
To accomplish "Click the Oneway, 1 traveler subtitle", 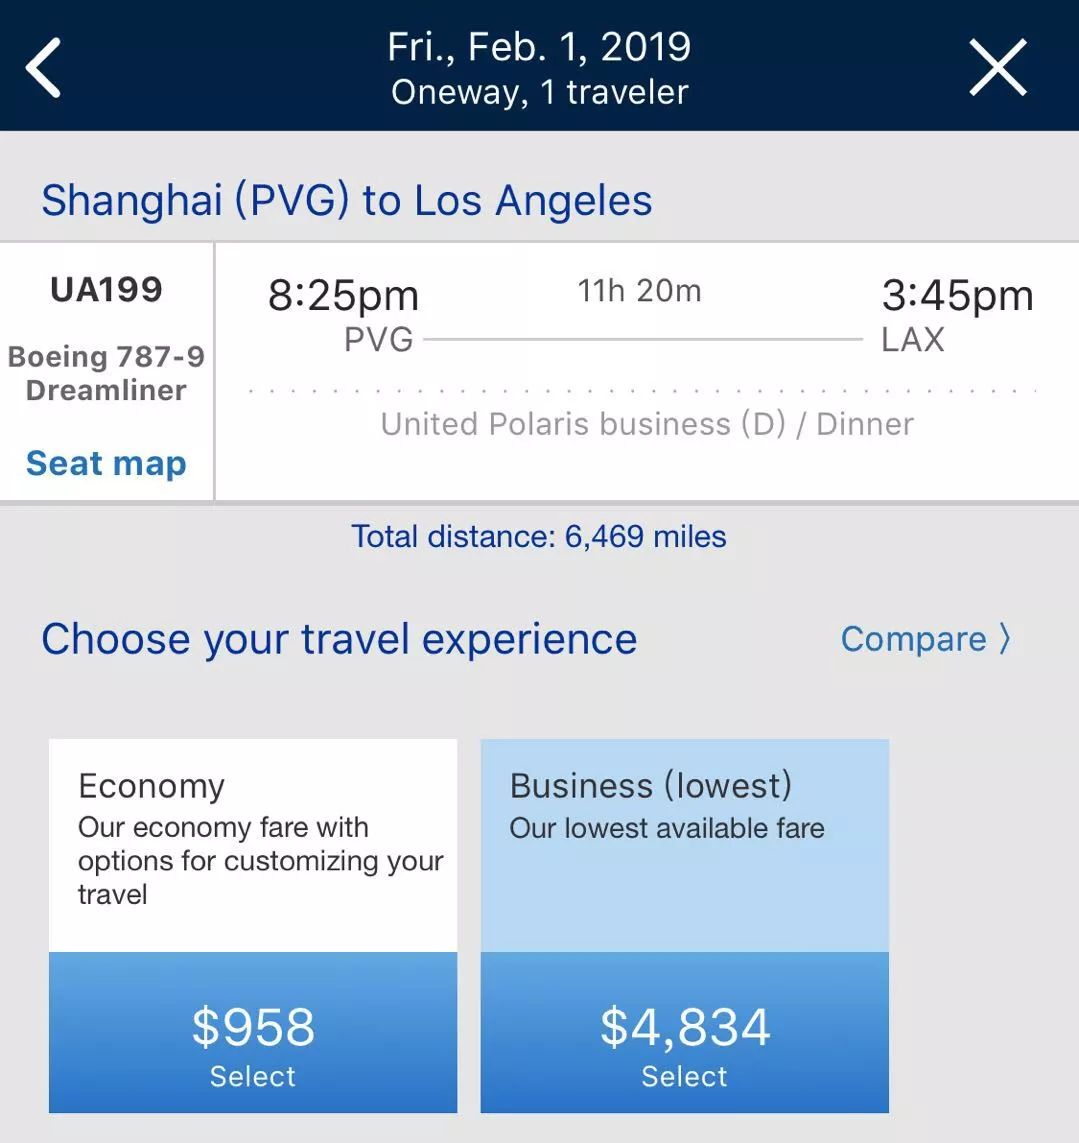I will [539, 92].
